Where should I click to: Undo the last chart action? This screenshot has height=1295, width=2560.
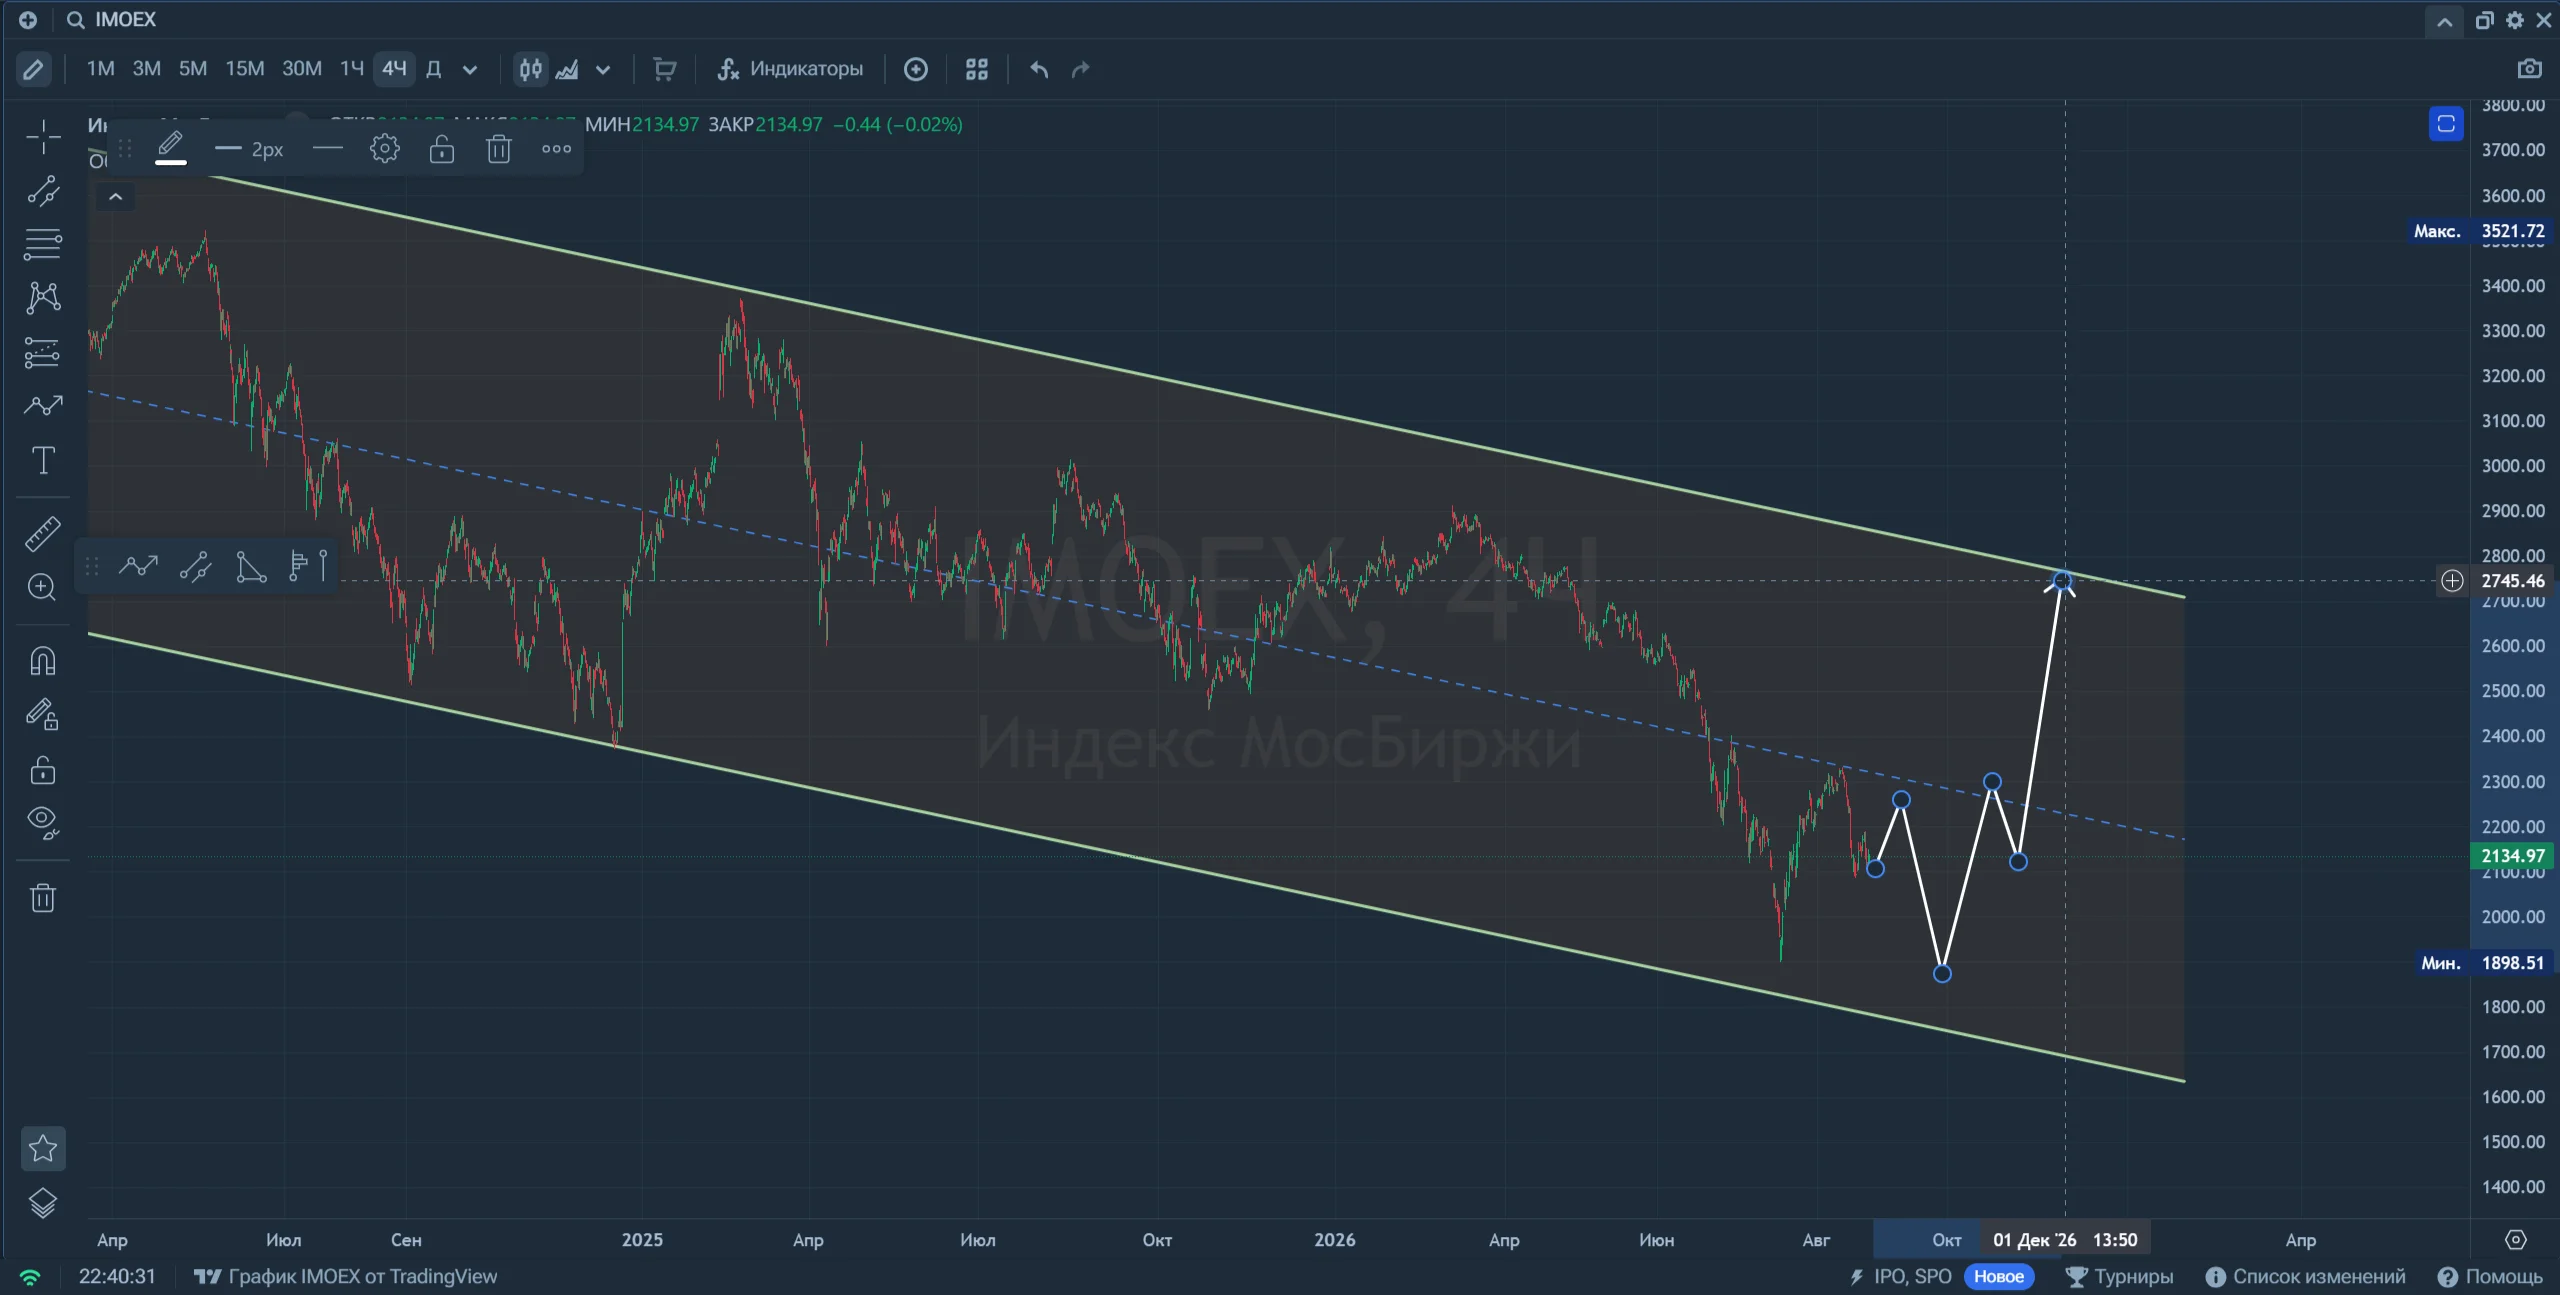pos(1039,69)
